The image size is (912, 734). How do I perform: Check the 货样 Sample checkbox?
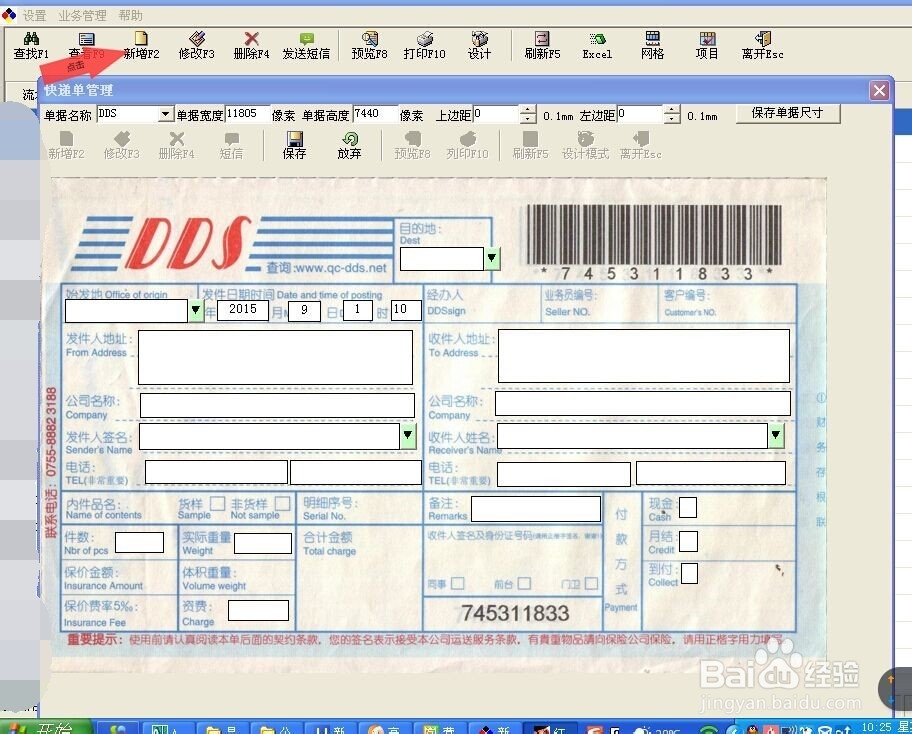218,504
